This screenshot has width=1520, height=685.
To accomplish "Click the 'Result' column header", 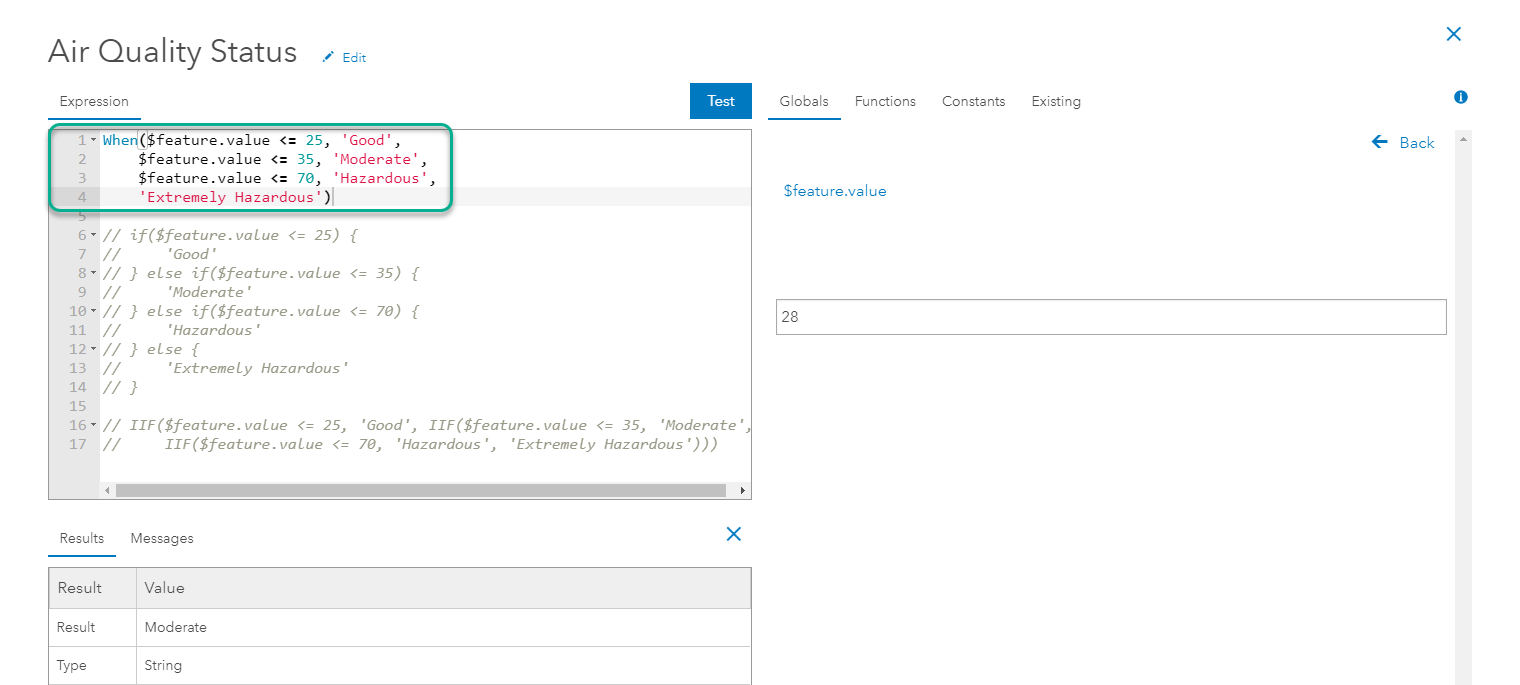I will click(x=93, y=588).
